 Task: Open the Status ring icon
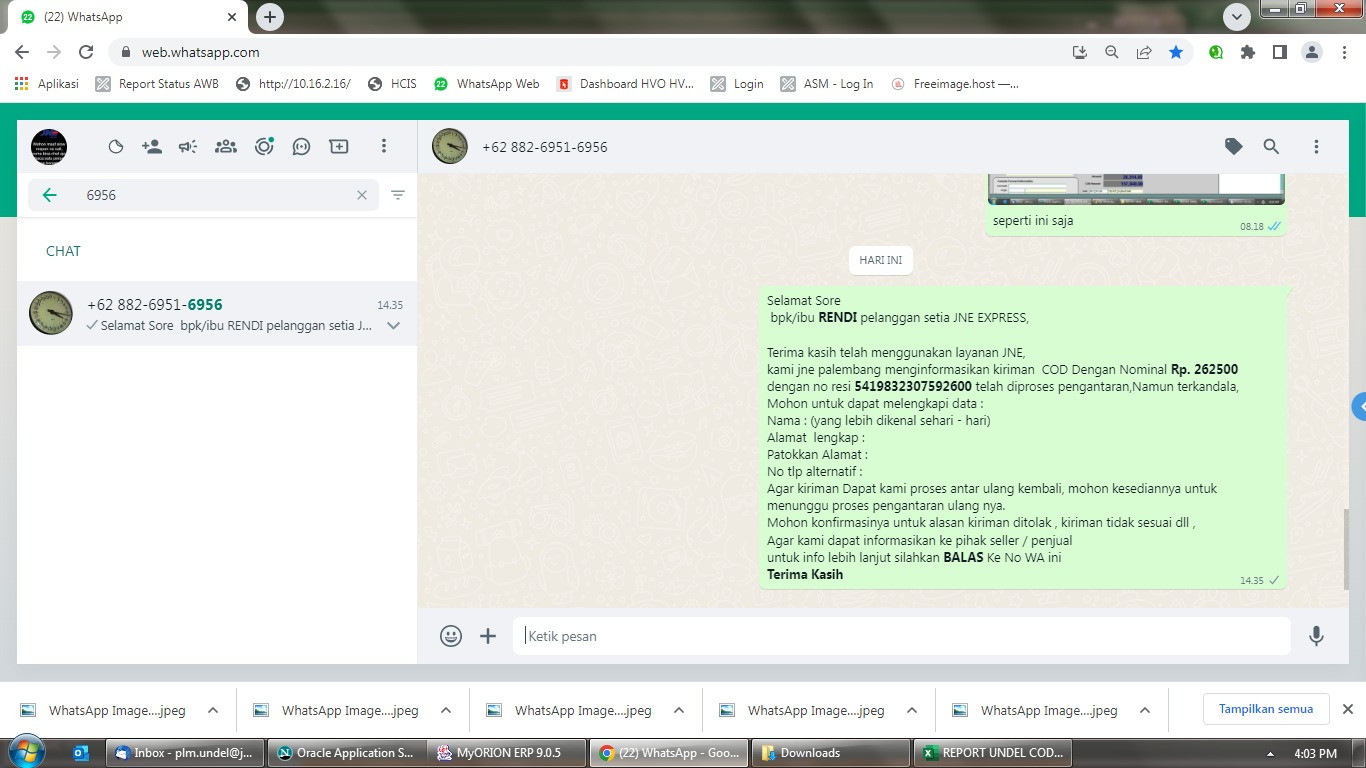click(x=264, y=147)
